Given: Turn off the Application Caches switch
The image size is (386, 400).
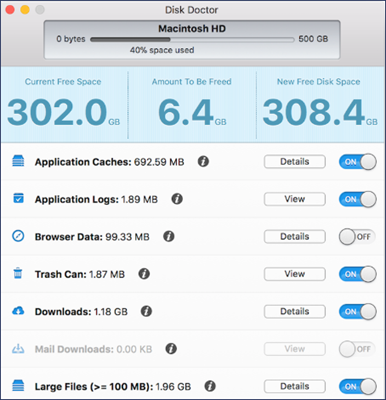Looking at the screenshot, I should 358,162.
